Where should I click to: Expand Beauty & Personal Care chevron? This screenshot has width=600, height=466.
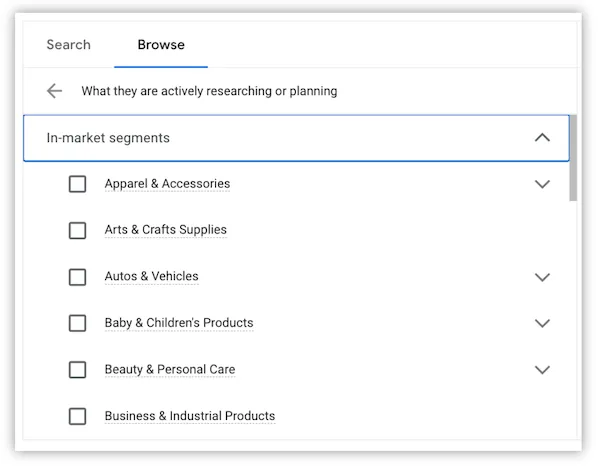(x=542, y=370)
